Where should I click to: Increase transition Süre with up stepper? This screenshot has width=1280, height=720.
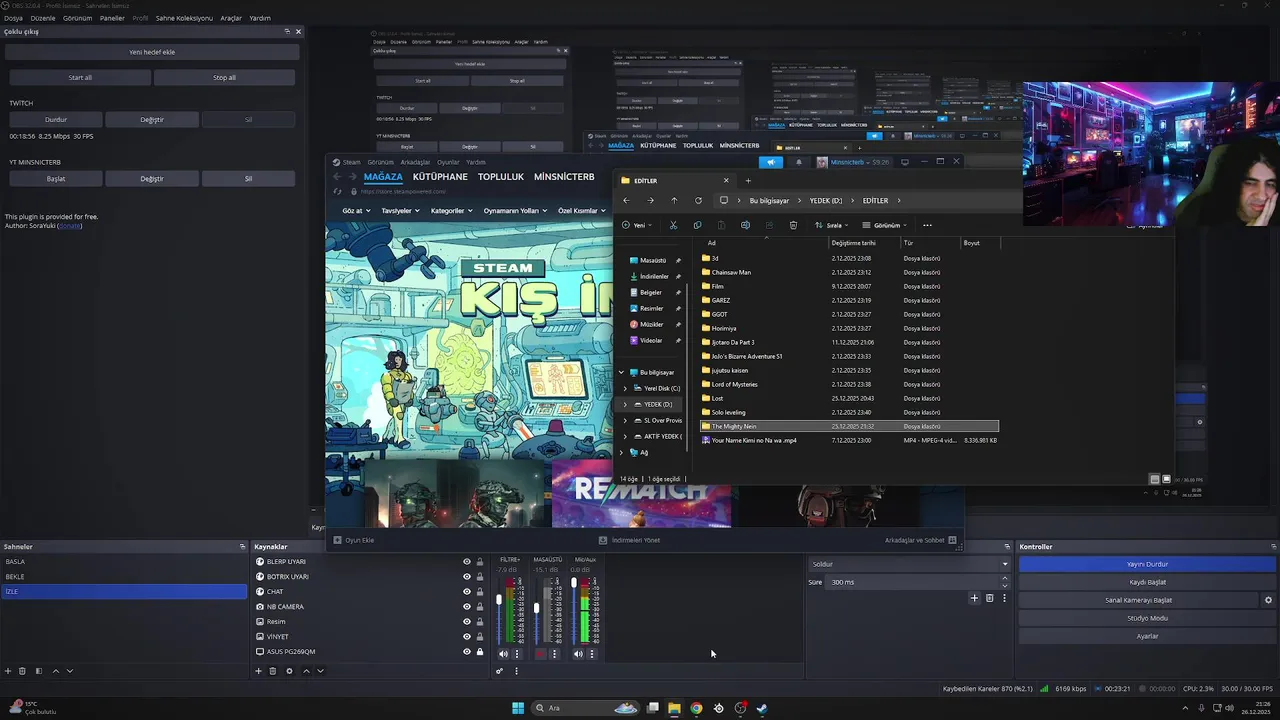(x=1006, y=579)
